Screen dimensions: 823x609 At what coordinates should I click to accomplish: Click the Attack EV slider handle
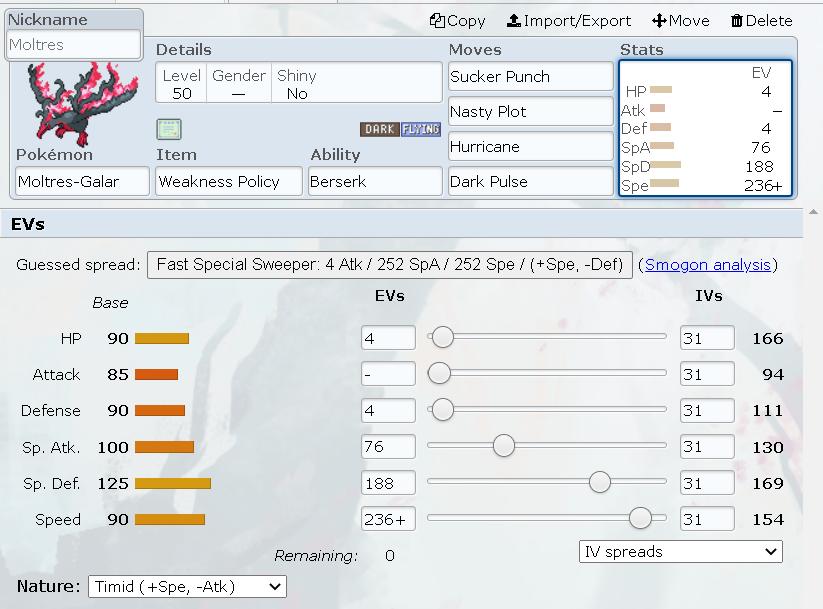[439, 373]
